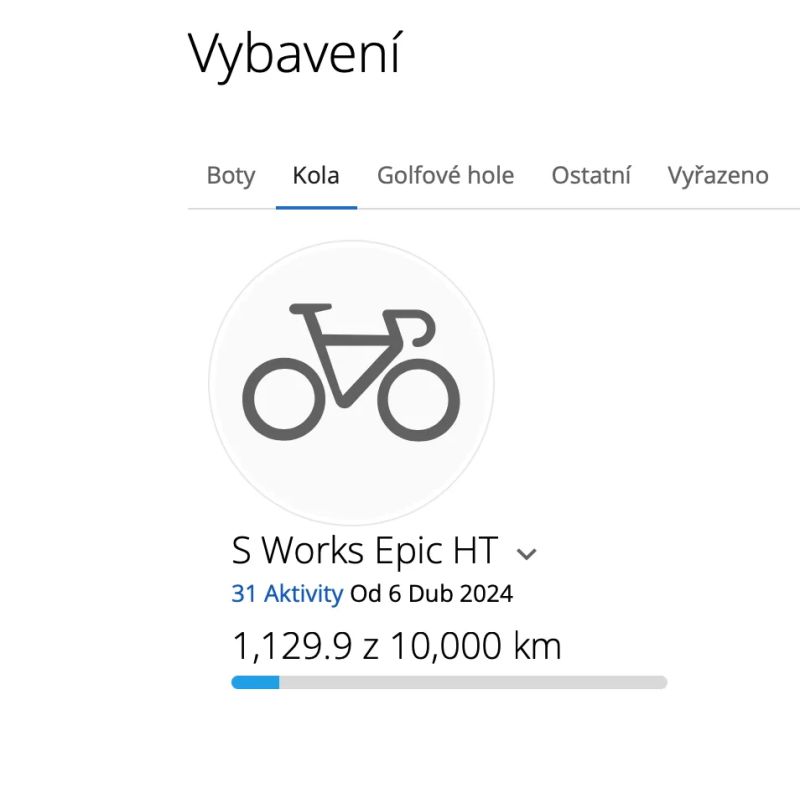Click the bicycle icon's front wheel

pyautogui.click(x=418, y=400)
